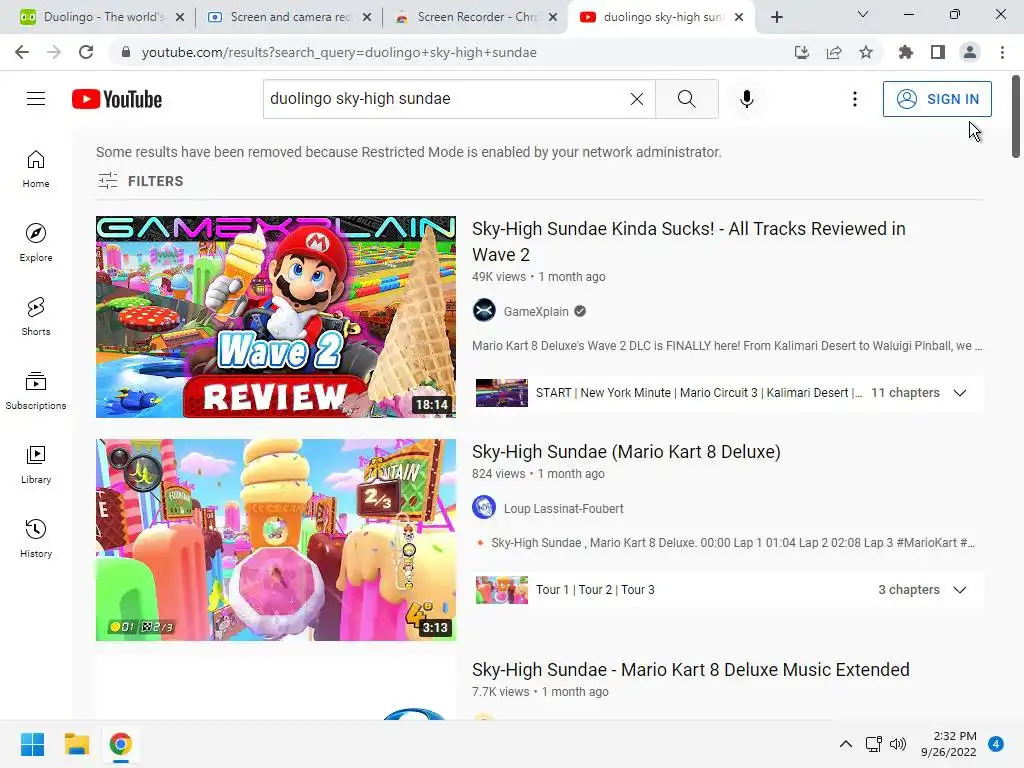Open Shorts in sidebar

[36, 317]
